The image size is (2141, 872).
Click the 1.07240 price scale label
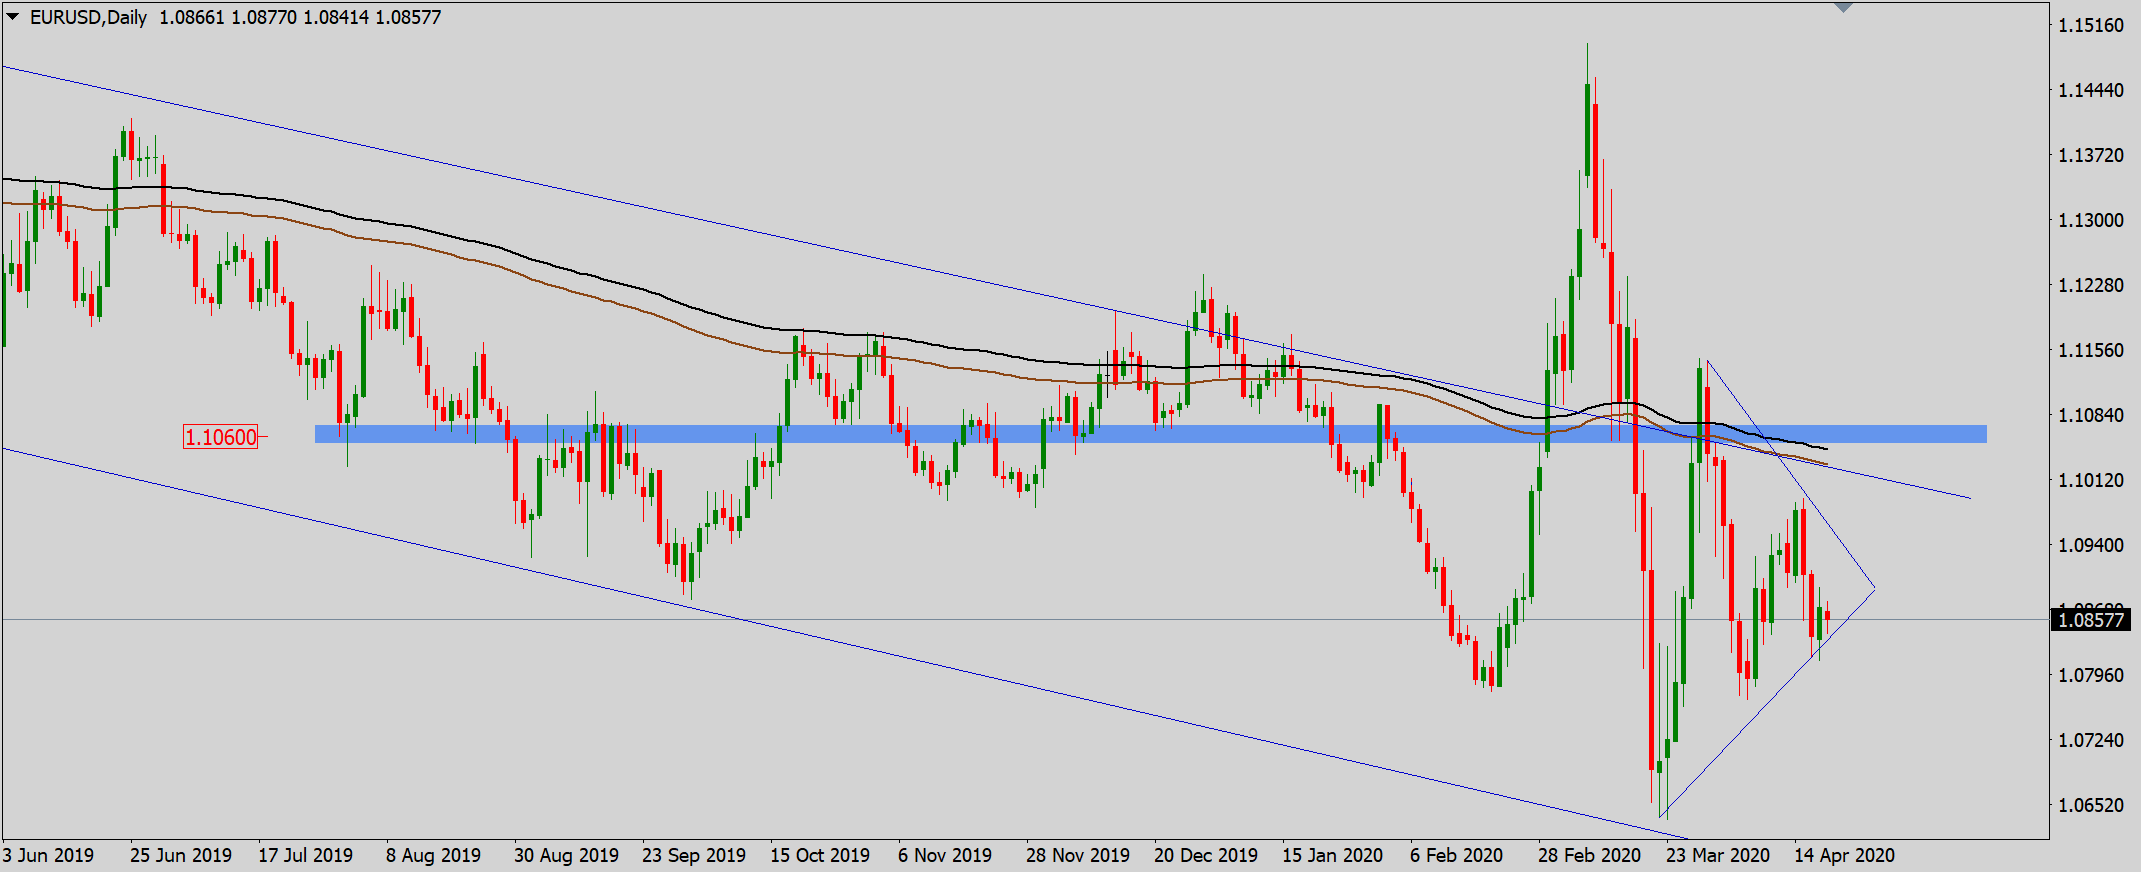(x=2091, y=740)
